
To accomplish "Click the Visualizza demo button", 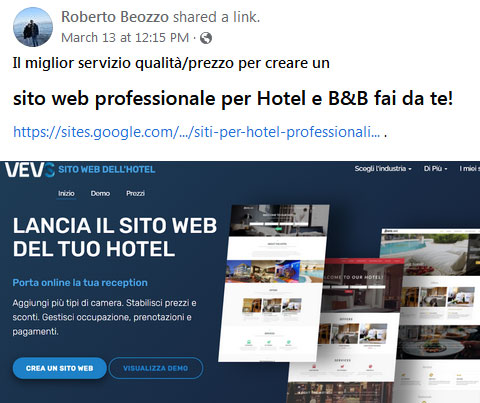I will (x=156, y=368).
